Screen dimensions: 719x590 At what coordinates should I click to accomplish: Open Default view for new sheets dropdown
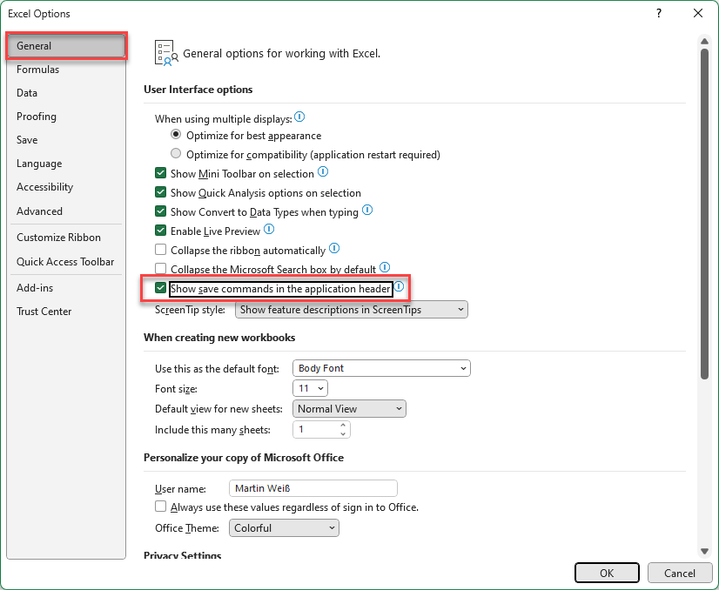(x=349, y=409)
